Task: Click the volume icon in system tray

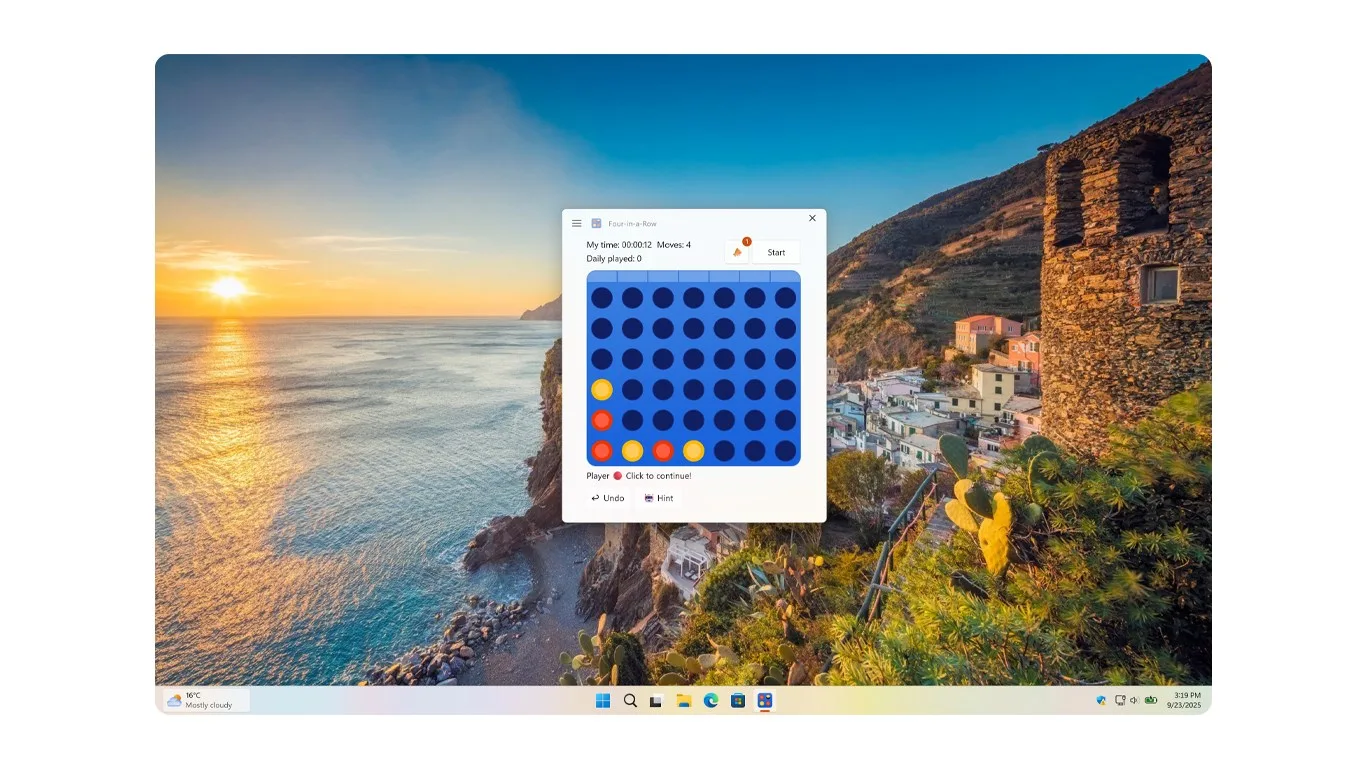Action: click(1134, 700)
